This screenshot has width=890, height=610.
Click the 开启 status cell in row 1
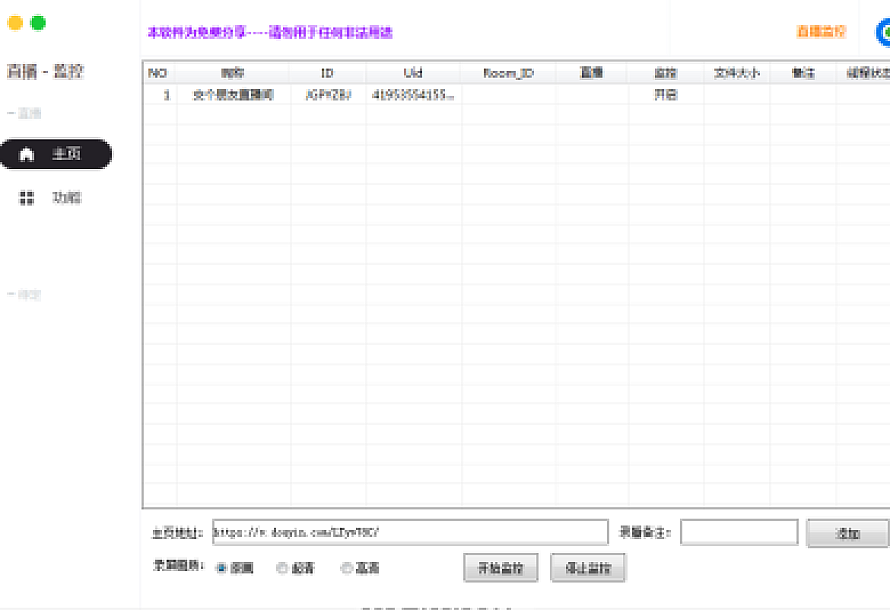click(665, 96)
